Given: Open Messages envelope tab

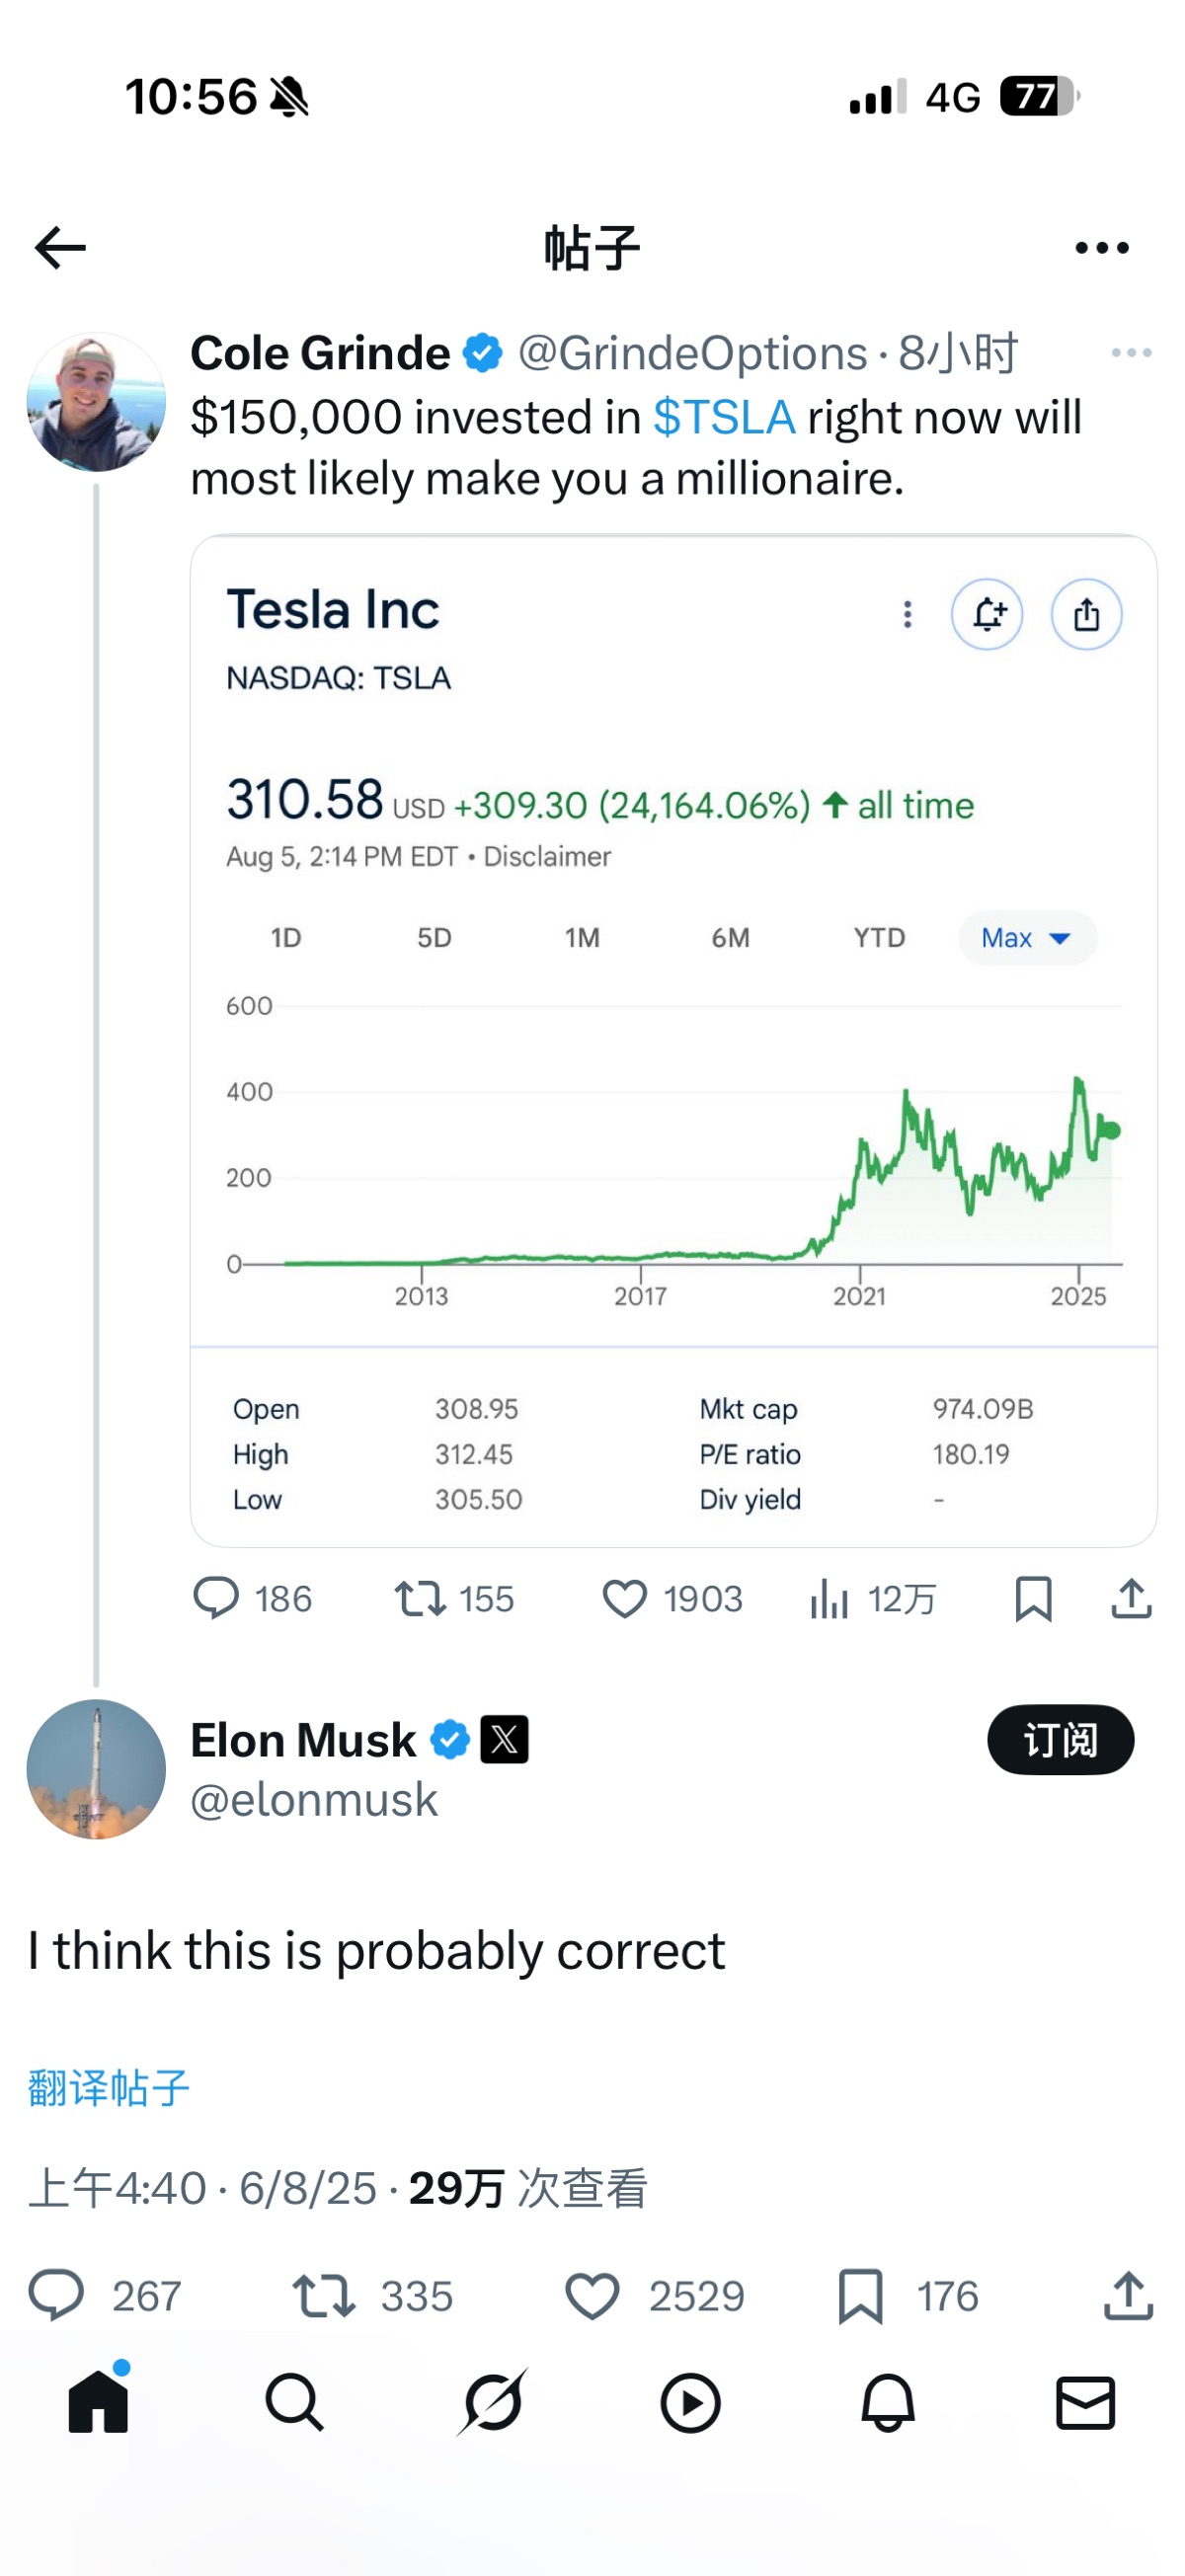Looking at the screenshot, I should pyautogui.click(x=1085, y=2402).
